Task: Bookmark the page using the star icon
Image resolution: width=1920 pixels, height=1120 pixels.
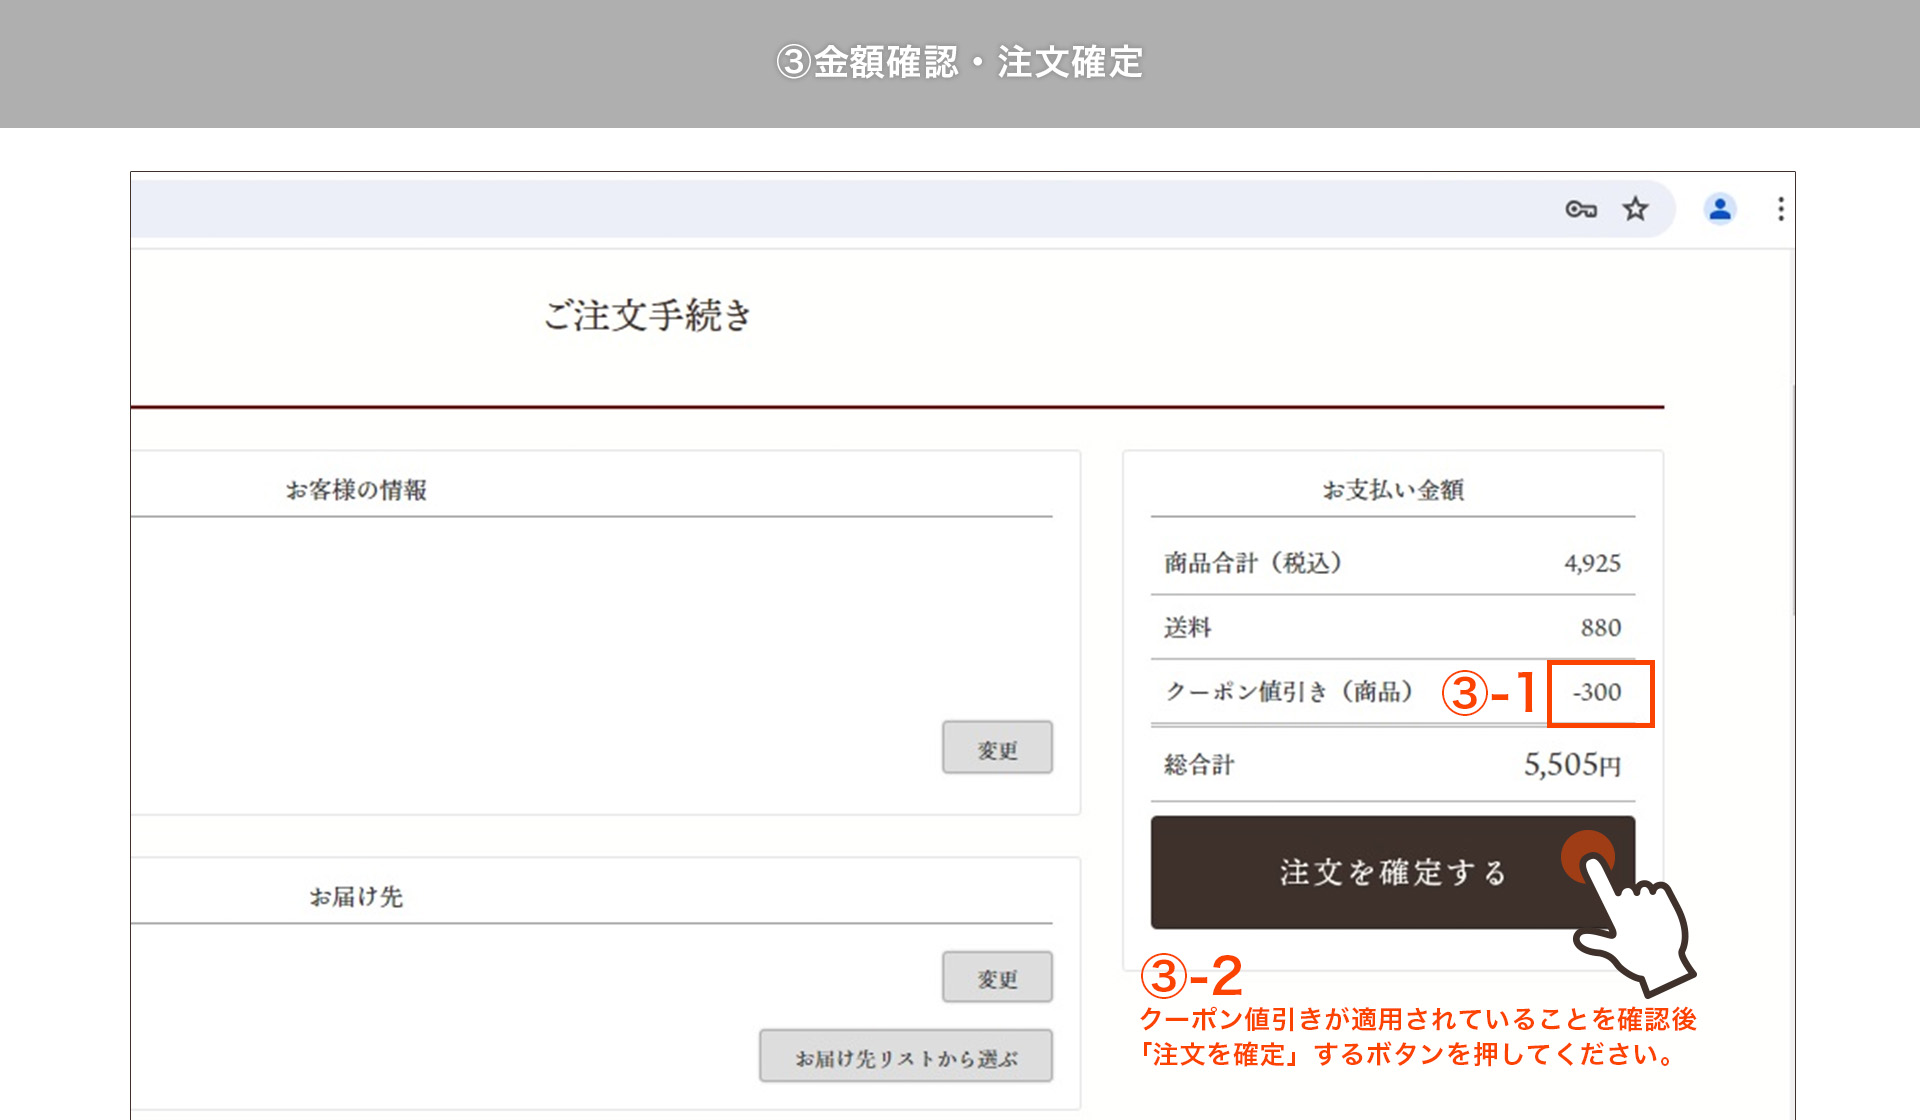Action: pyautogui.click(x=1636, y=208)
